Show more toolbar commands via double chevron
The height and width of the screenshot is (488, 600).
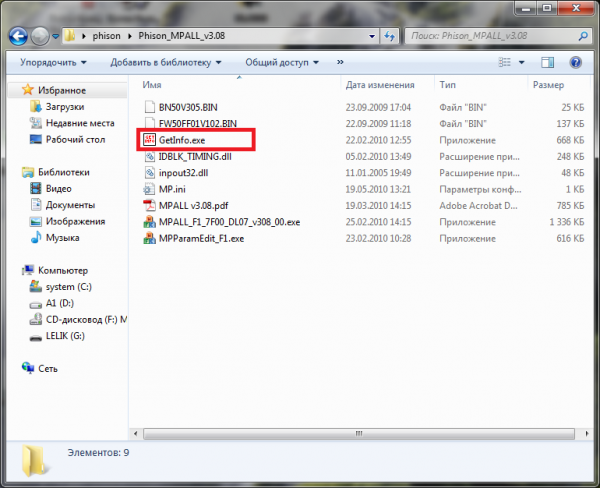tap(340, 62)
